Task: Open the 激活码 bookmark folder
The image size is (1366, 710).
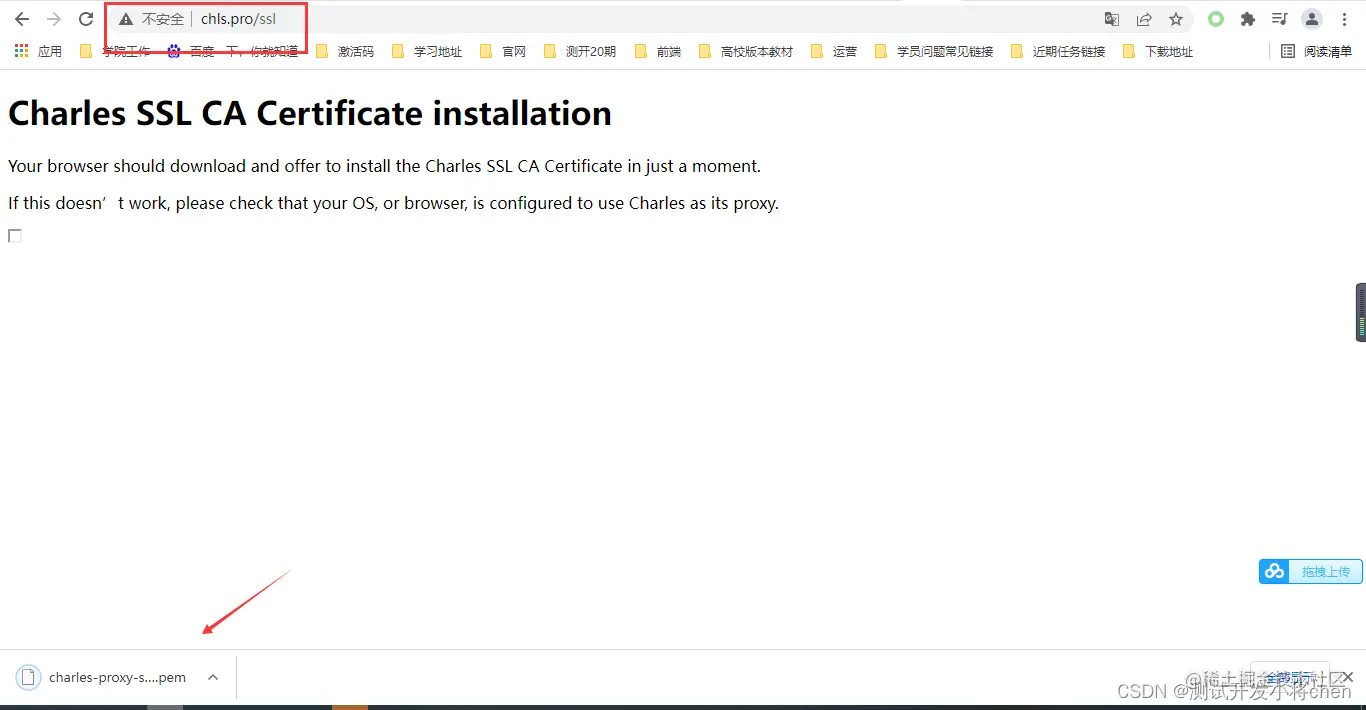Action: [x=344, y=51]
